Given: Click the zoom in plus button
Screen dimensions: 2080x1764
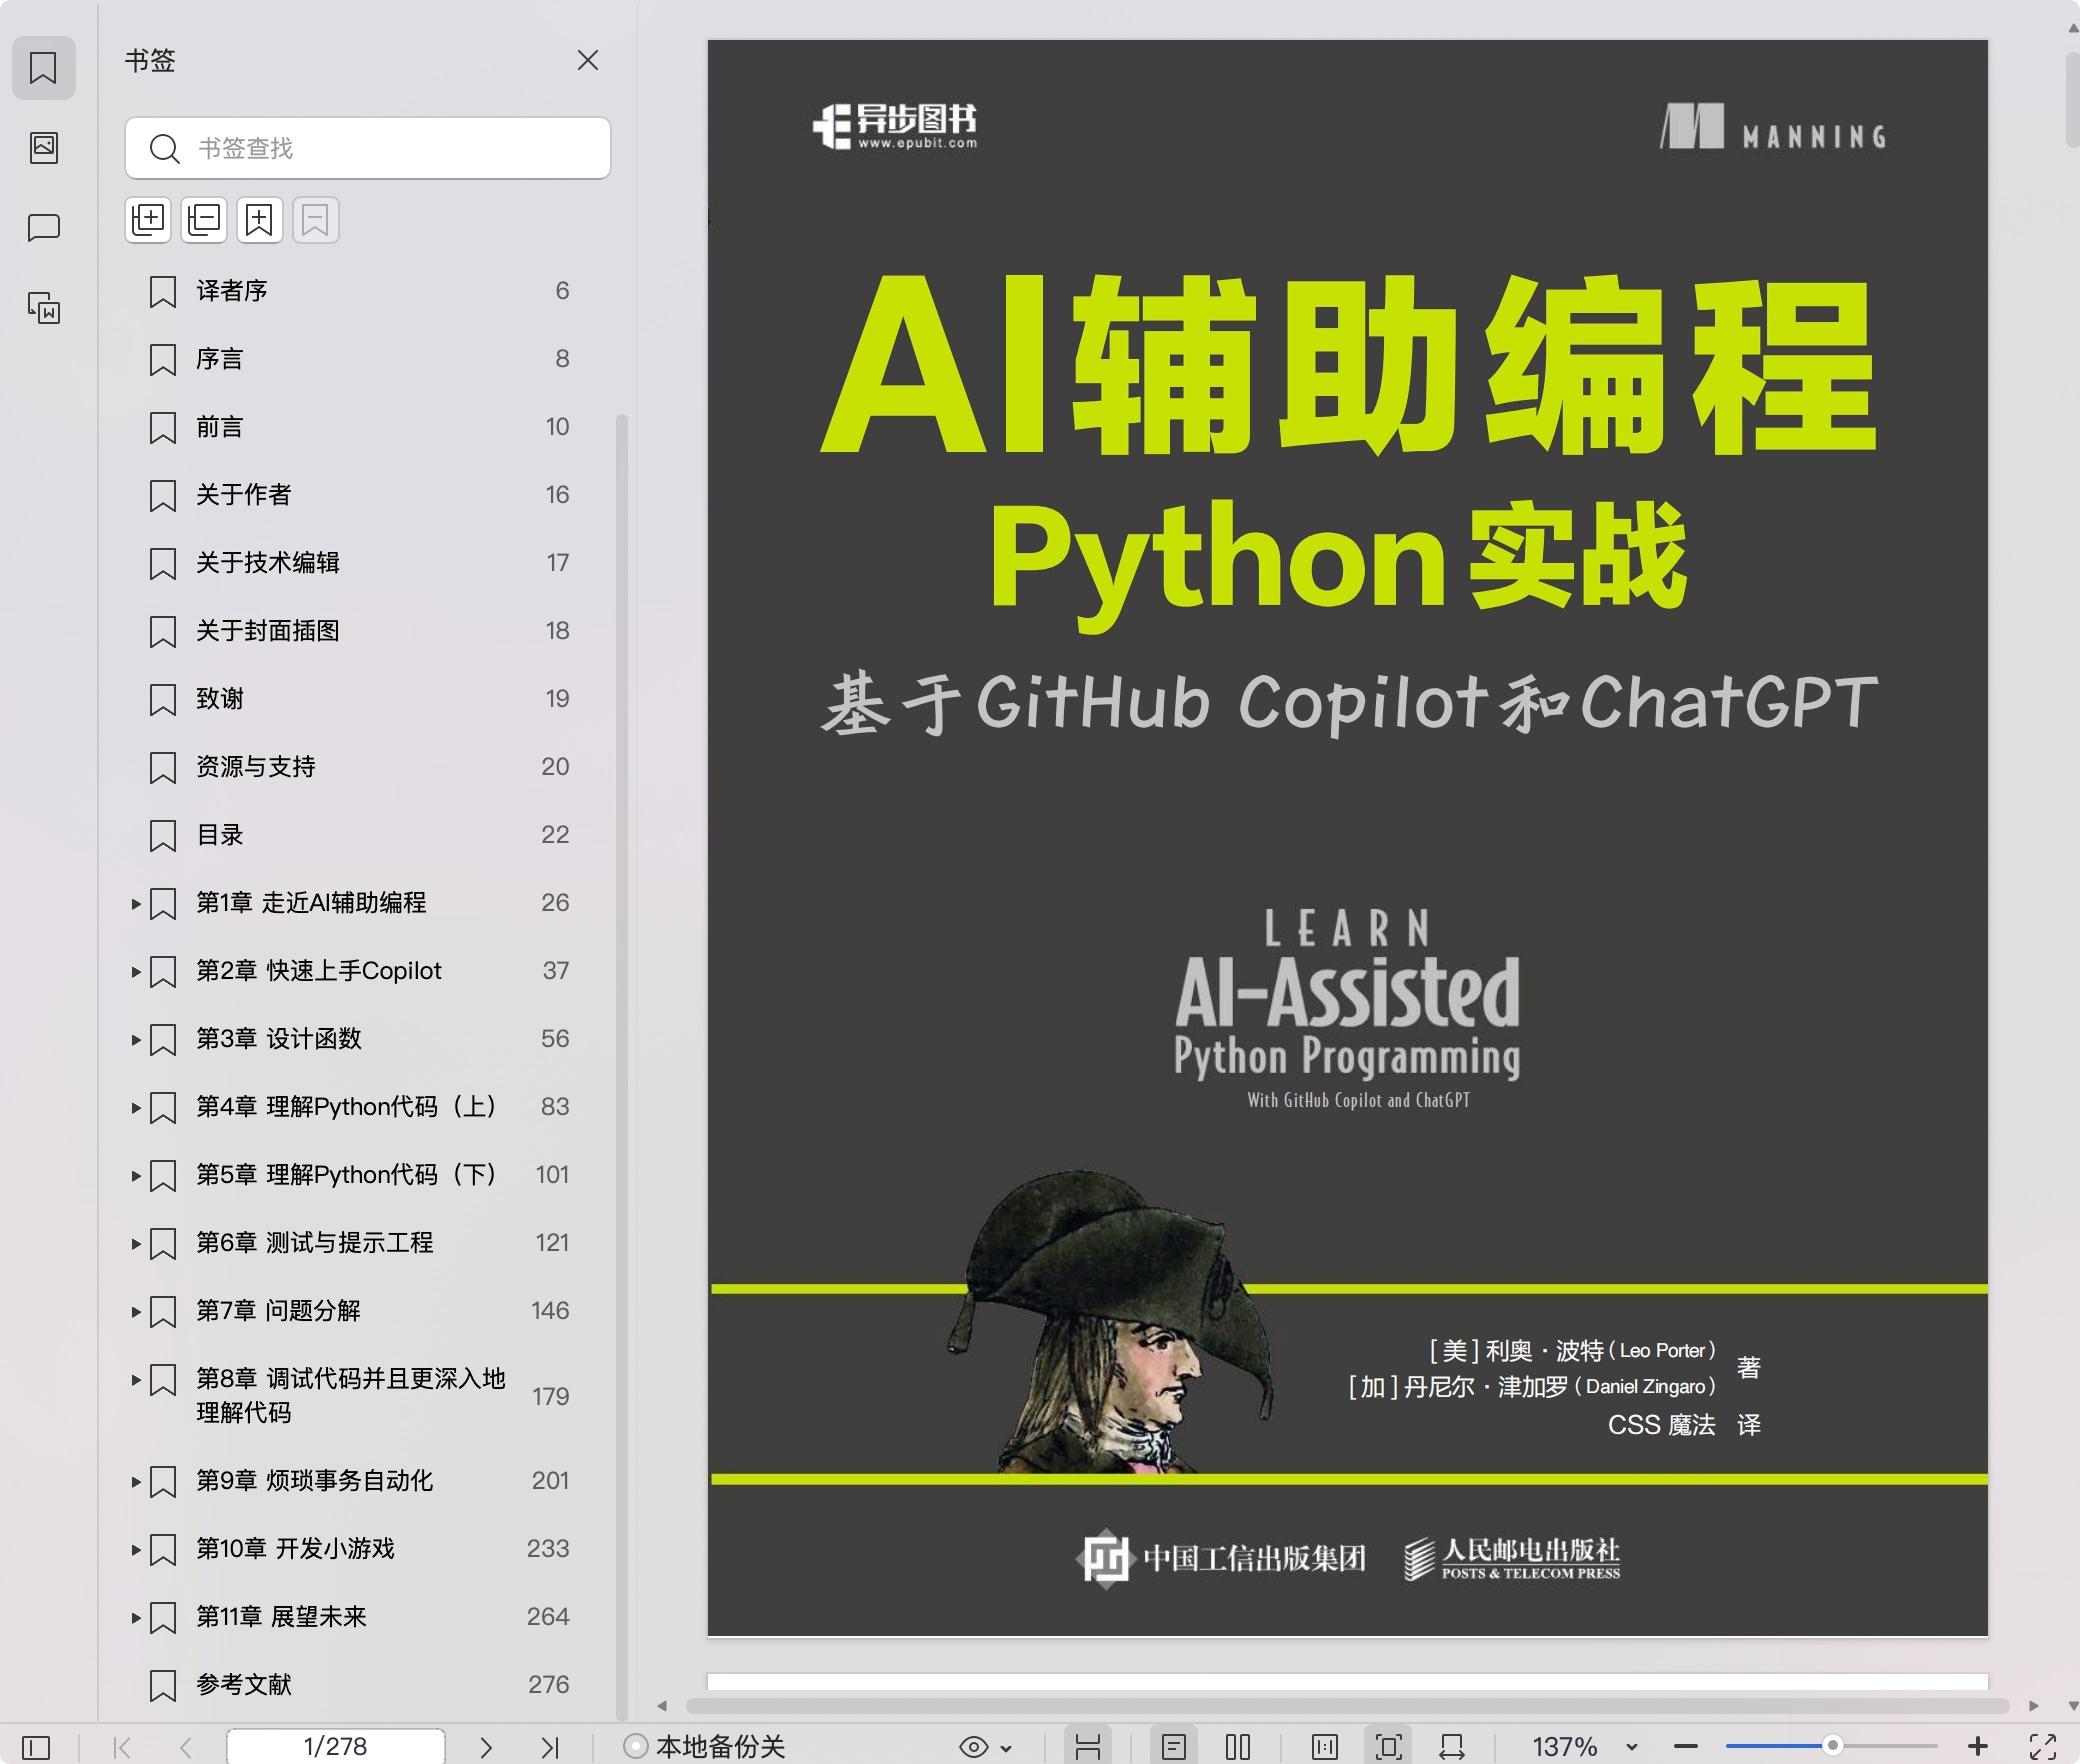Looking at the screenshot, I should click(x=1976, y=1747).
